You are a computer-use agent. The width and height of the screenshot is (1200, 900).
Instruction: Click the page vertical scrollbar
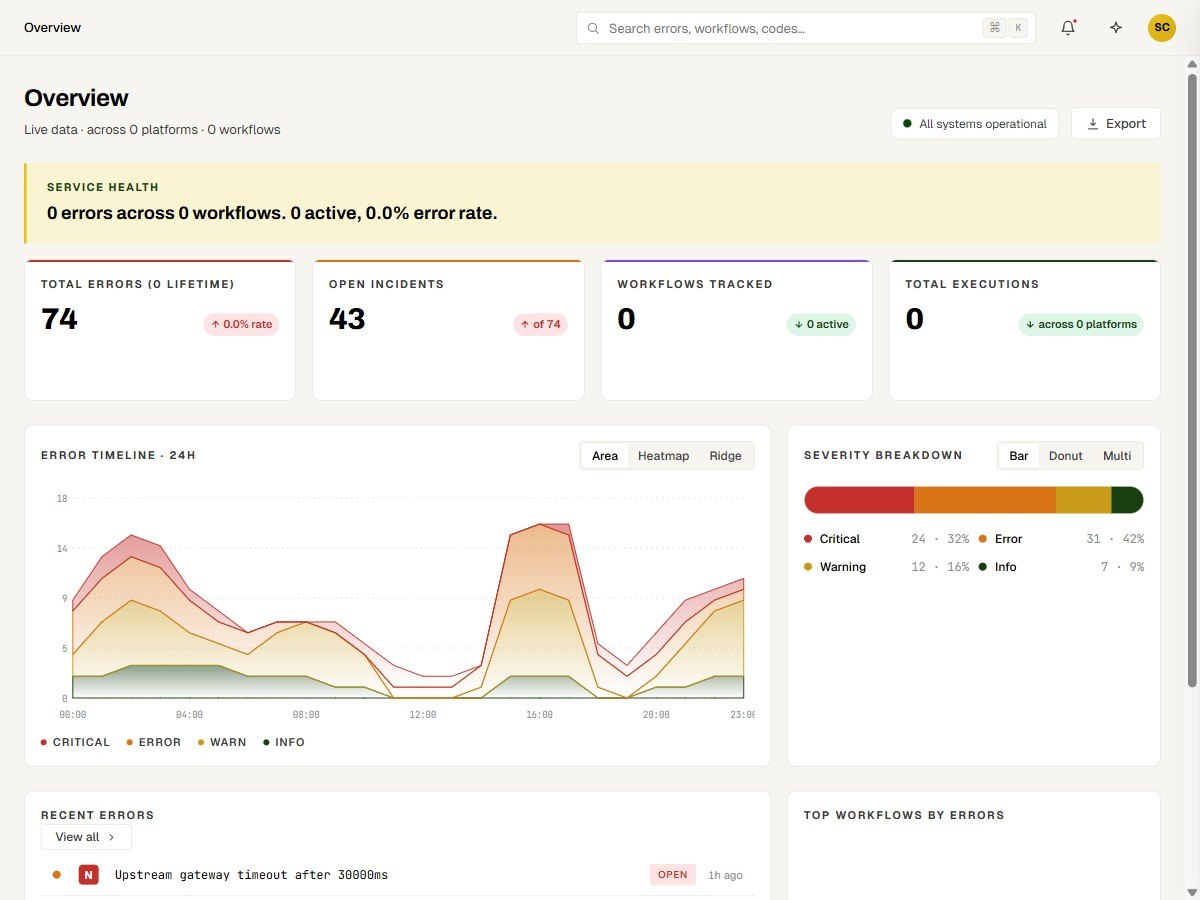(x=1192, y=380)
